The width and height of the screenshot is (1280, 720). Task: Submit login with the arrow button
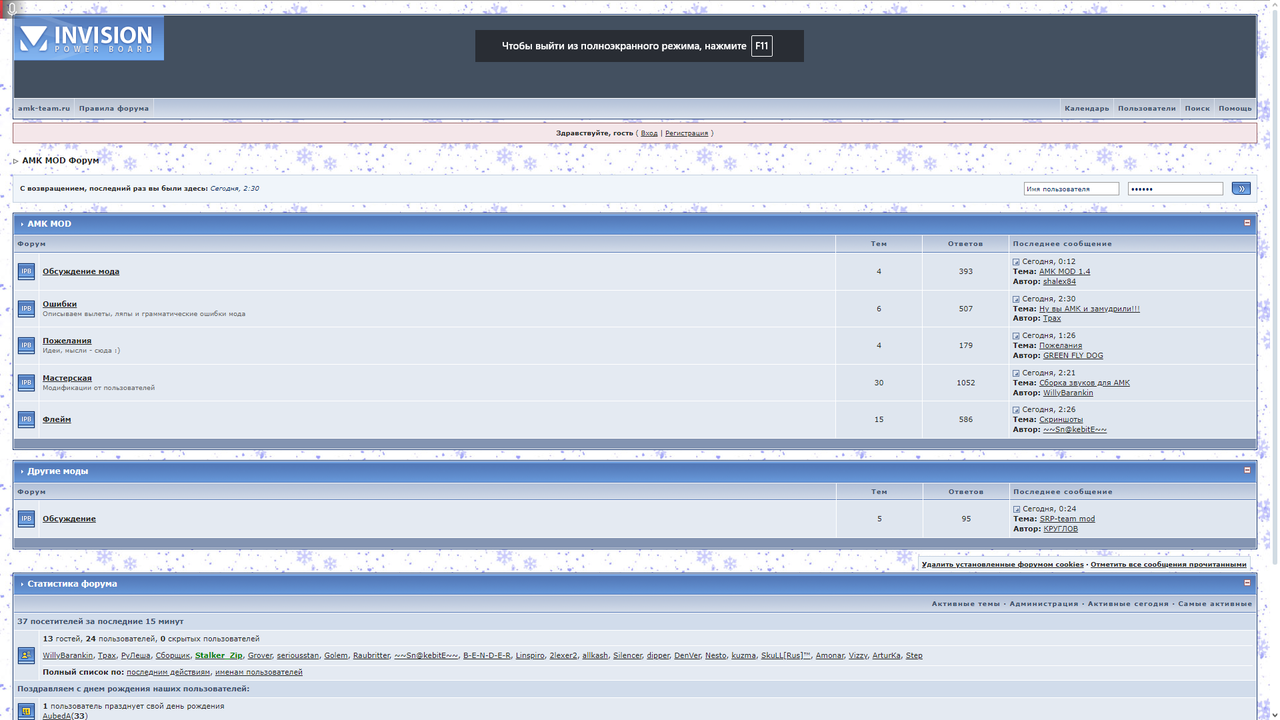[x=1241, y=188]
